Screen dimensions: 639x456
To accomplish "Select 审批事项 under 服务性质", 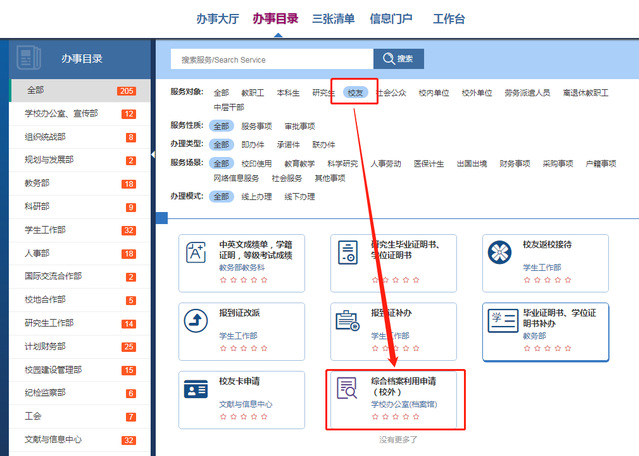I will point(300,126).
